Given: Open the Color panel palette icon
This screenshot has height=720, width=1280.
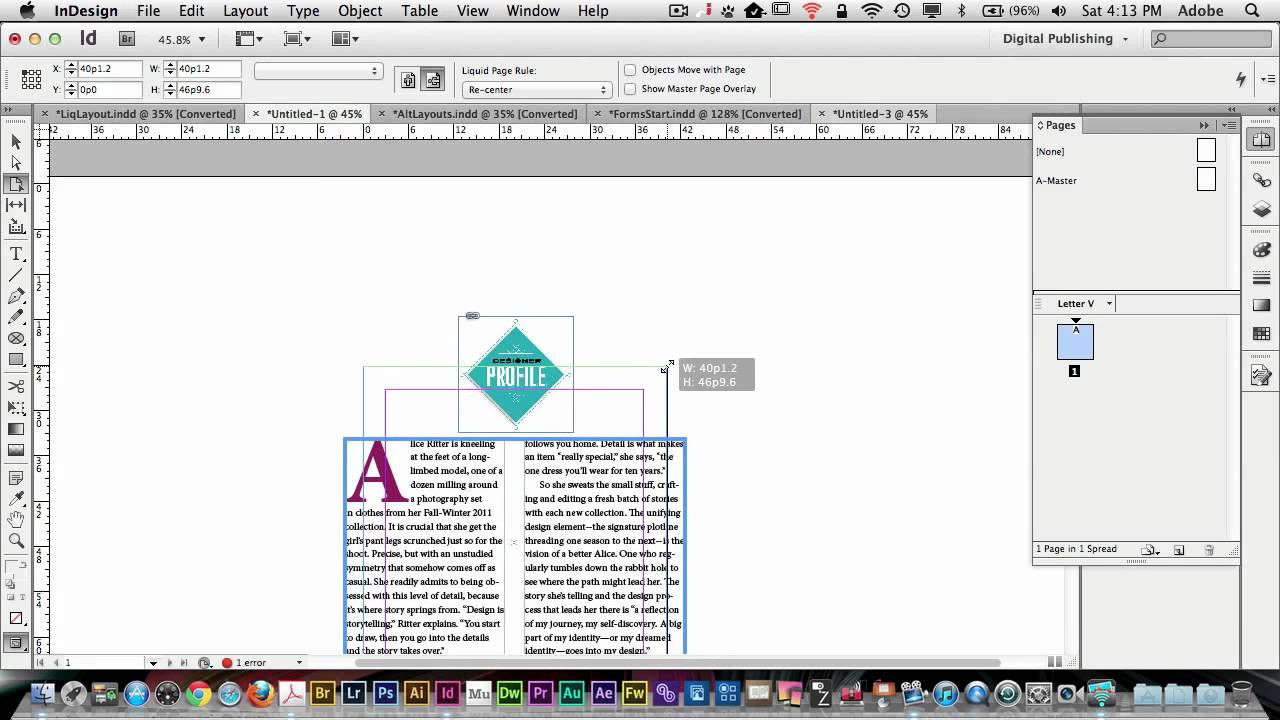Looking at the screenshot, I should pyautogui.click(x=1261, y=249).
